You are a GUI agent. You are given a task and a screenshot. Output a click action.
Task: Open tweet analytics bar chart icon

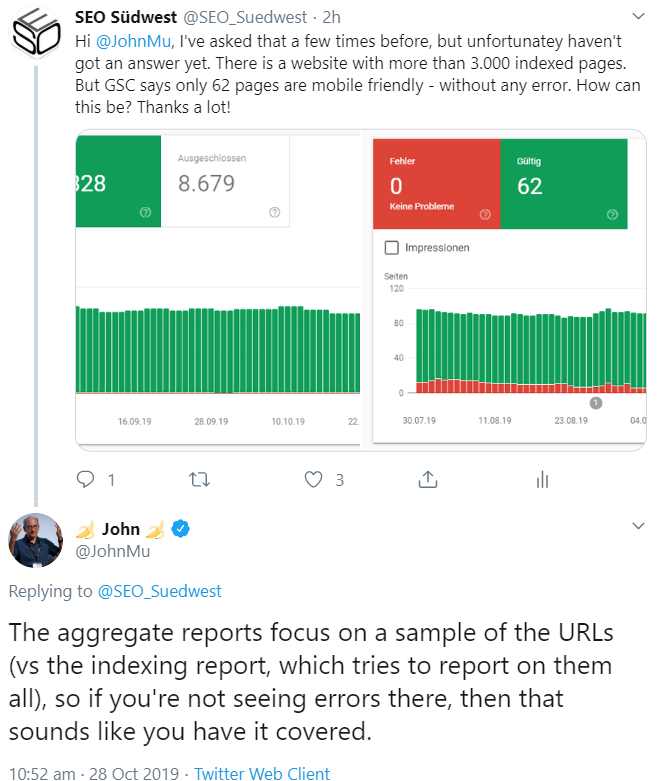(x=542, y=480)
